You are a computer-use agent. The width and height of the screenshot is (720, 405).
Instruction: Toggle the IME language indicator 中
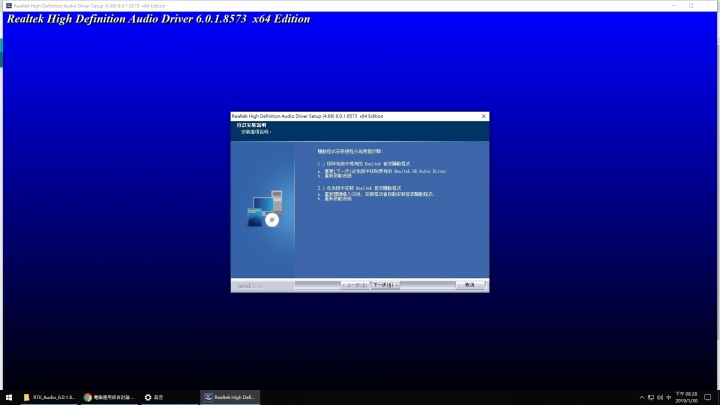[x=669, y=398]
